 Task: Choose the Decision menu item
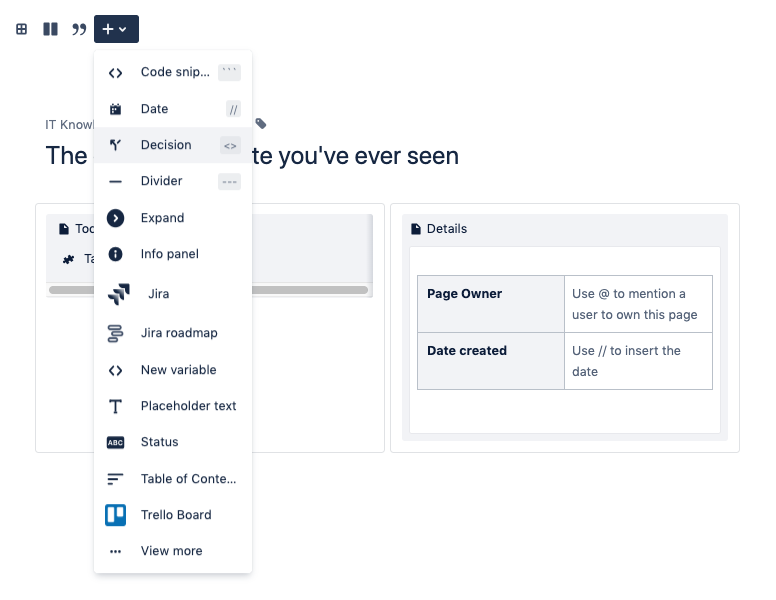pyautogui.click(x=166, y=145)
